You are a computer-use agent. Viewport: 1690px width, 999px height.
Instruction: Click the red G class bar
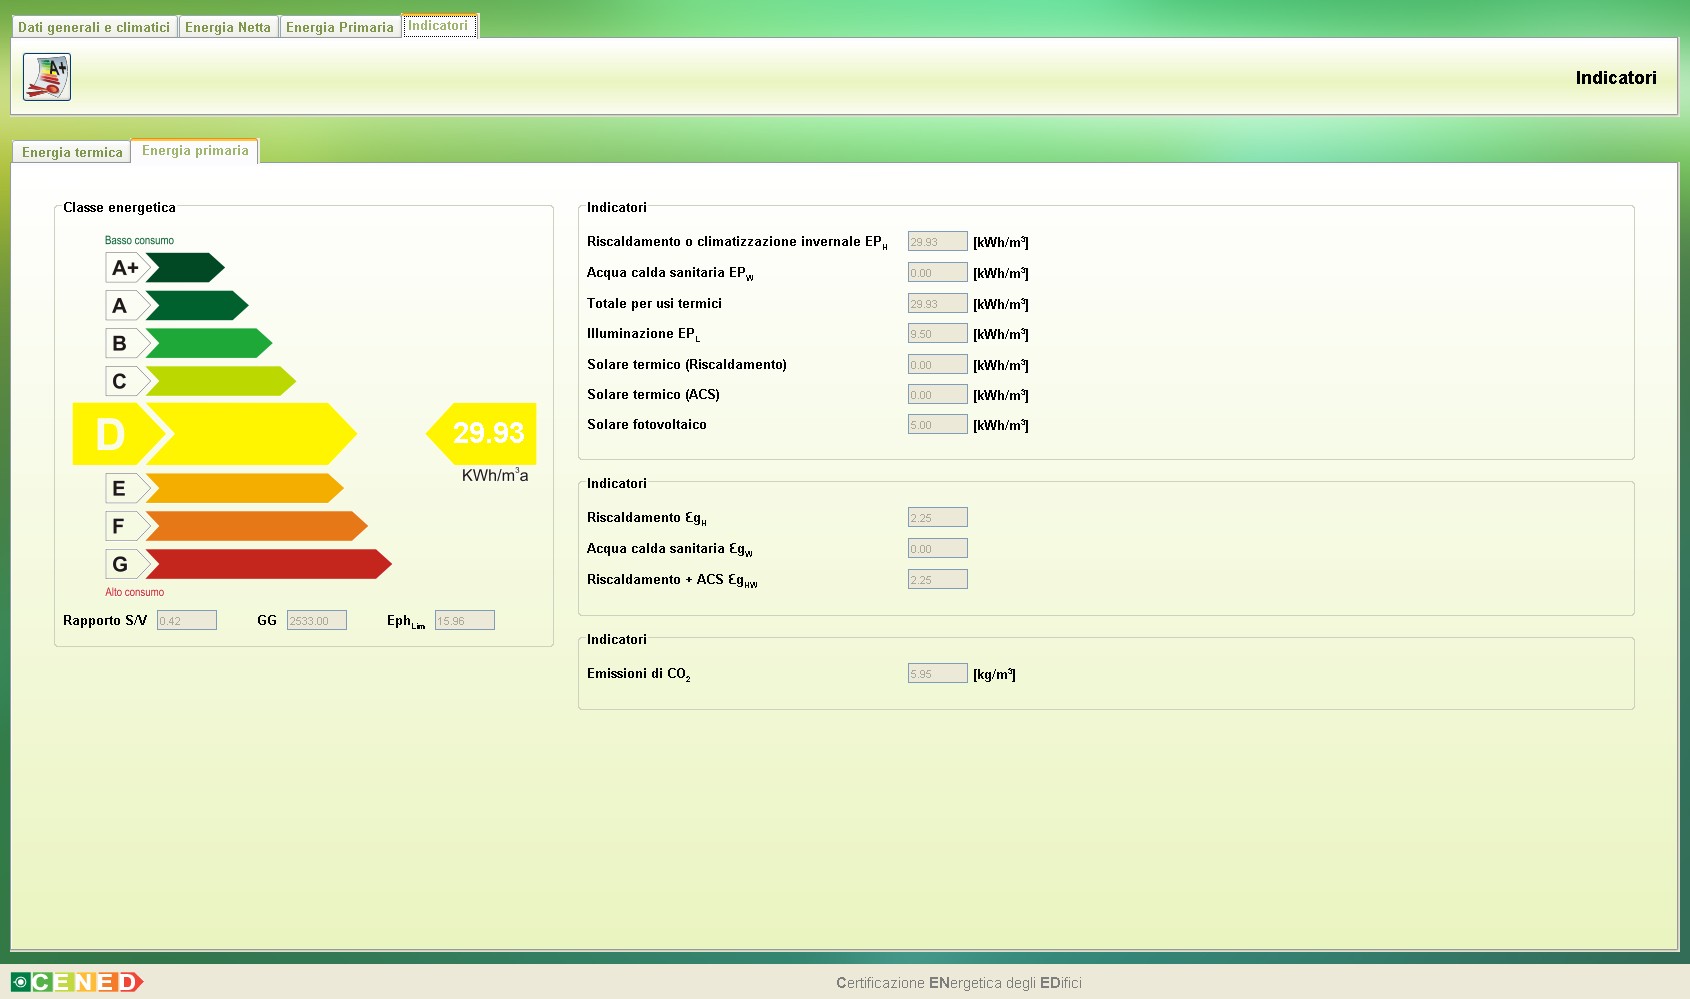(267, 564)
